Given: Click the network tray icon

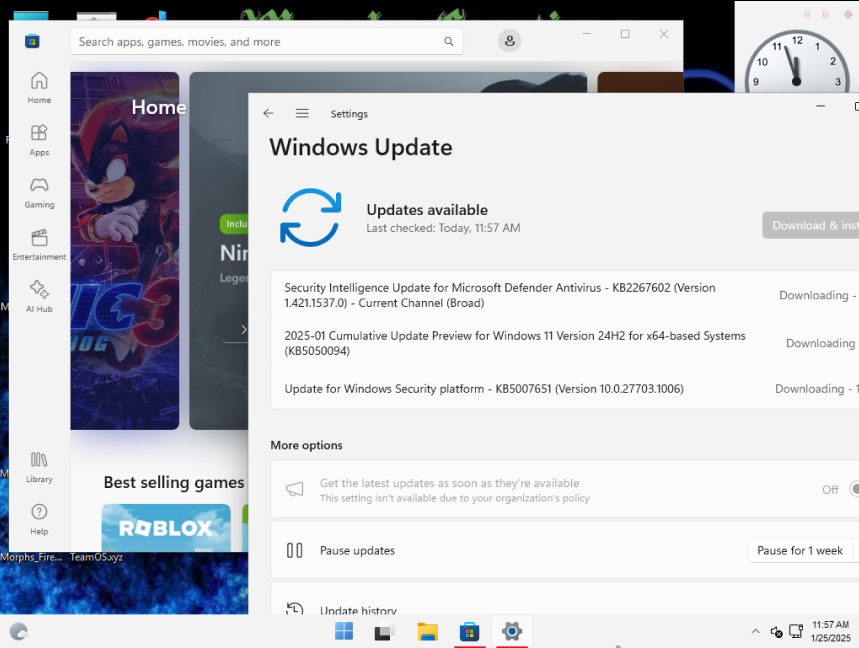Looking at the screenshot, I should point(796,631).
